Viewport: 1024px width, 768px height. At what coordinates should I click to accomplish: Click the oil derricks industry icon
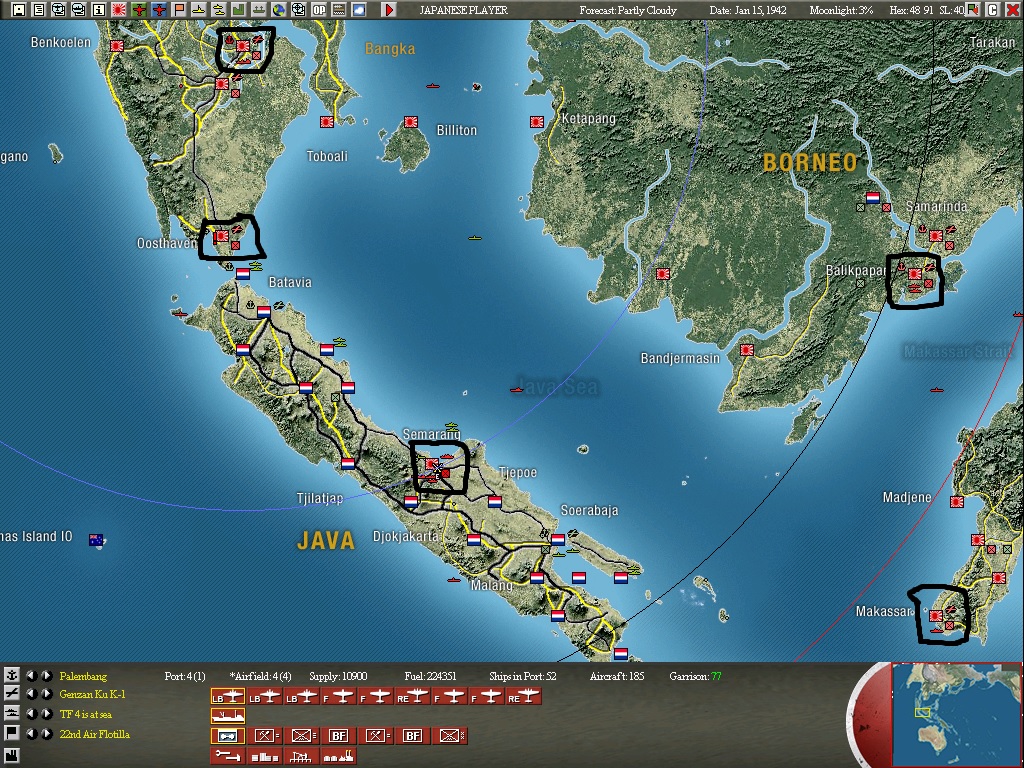301,756
